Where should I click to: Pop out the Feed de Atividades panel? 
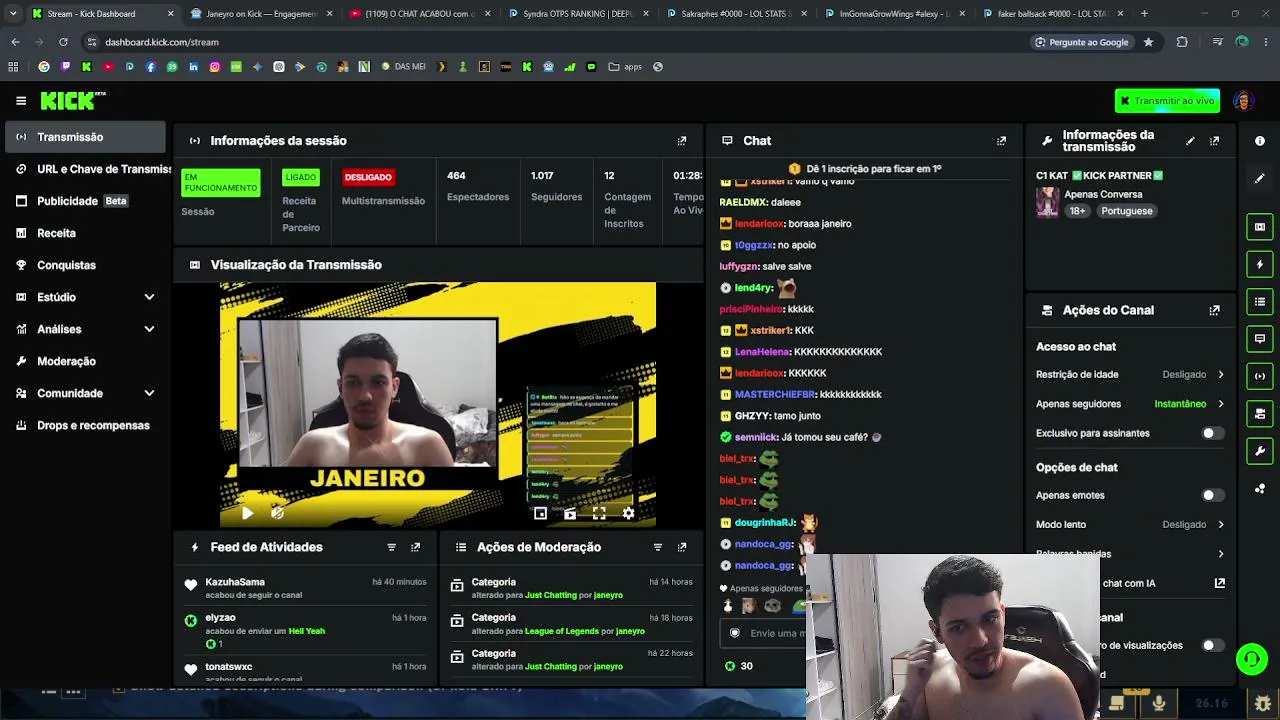(x=415, y=547)
